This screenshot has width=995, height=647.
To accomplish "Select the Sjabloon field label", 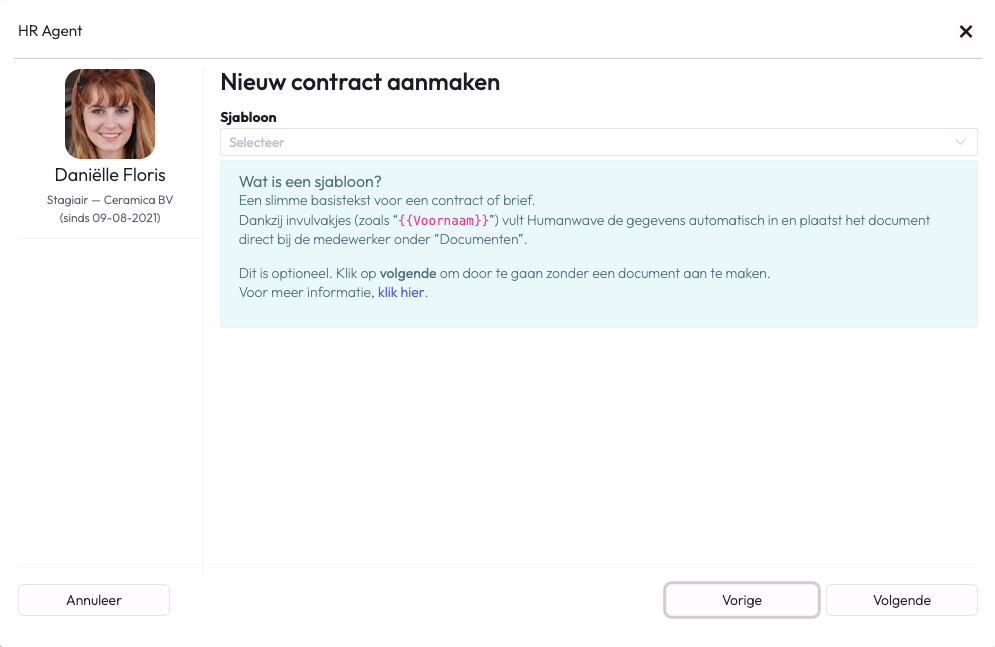I will click(248, 117).
